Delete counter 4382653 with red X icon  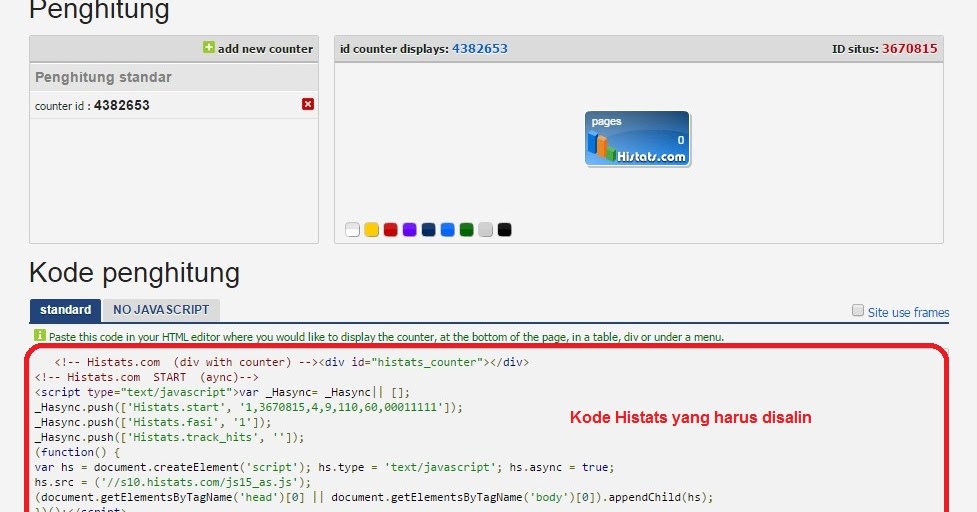pos(308,104)
